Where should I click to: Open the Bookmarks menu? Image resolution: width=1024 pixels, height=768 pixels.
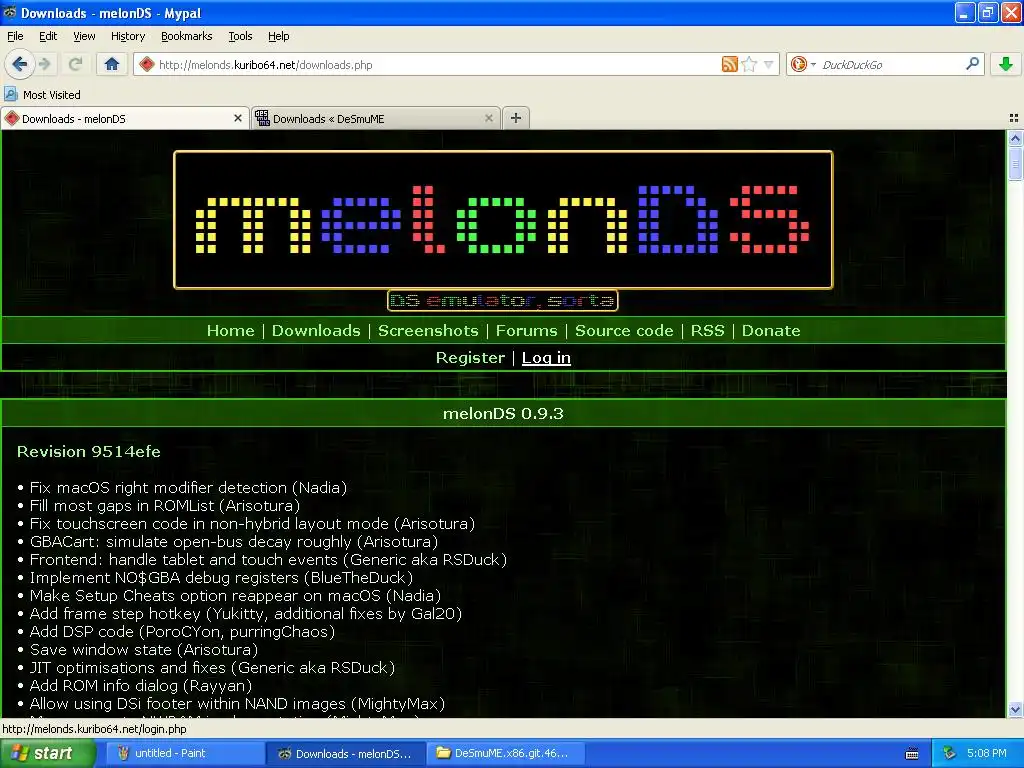(x=186, y=36)
